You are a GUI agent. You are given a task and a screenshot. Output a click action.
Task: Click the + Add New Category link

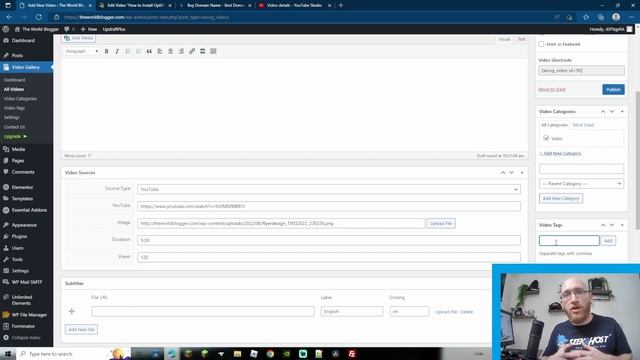560,153
